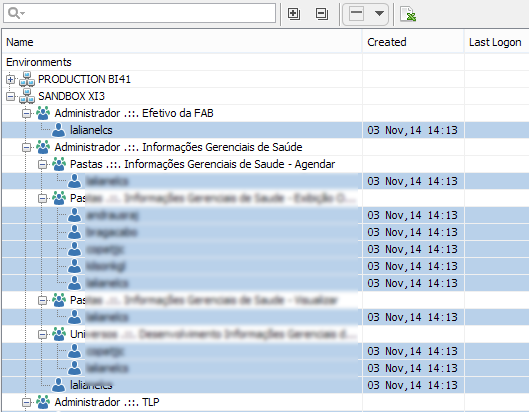Click the level selector minus button
Screen dimensions: 529x412
(356, 13)
